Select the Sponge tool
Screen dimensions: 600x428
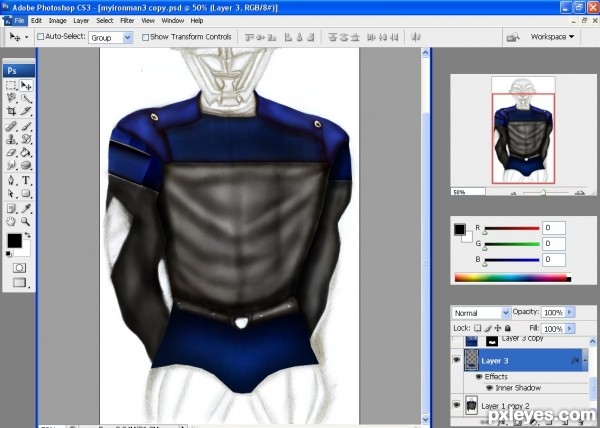click(x=26, y=166)
